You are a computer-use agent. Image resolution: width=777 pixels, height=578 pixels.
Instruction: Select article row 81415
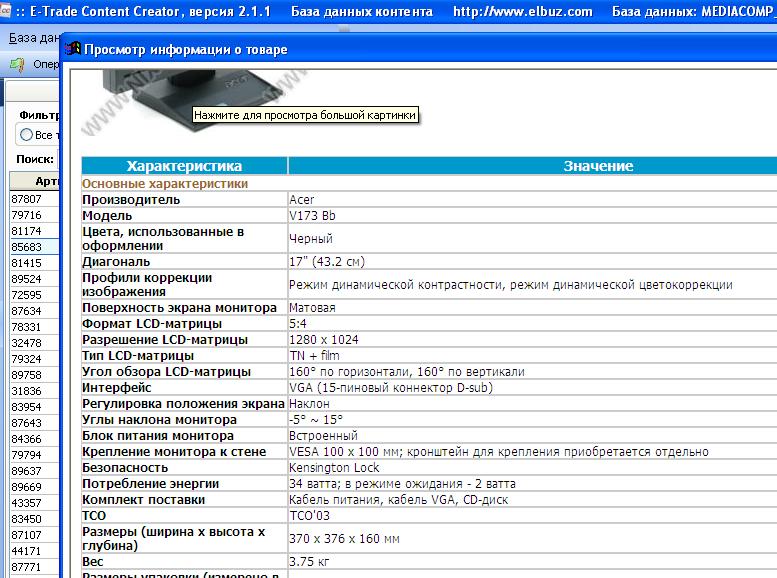[x=34, y=263]
